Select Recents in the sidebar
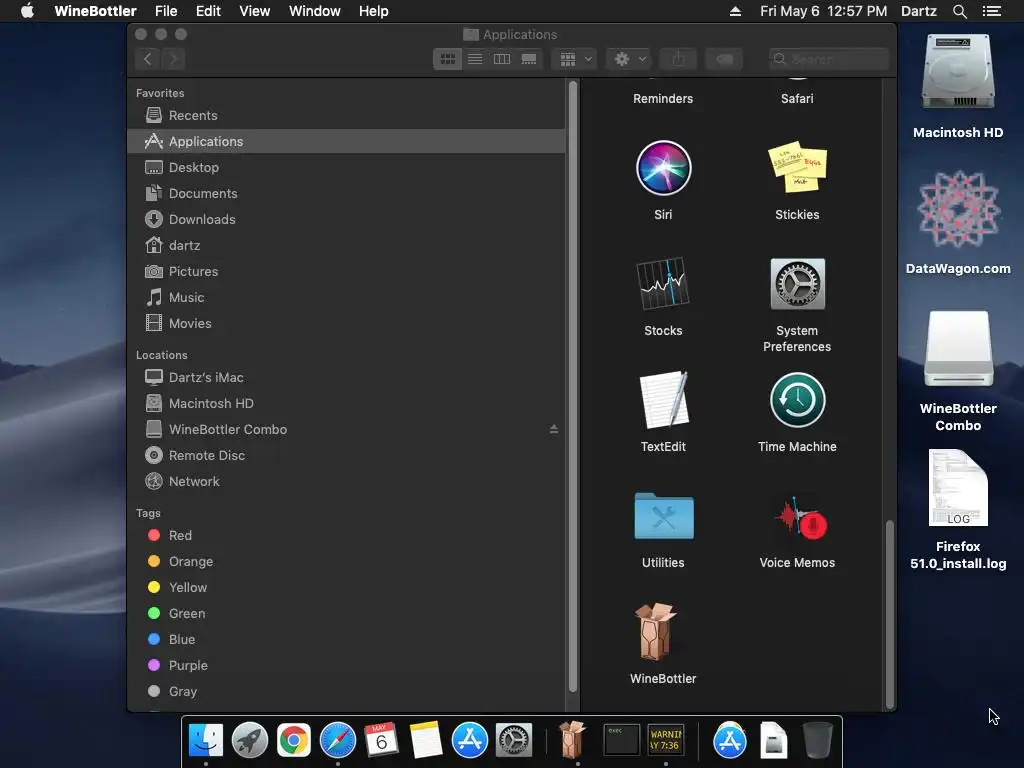Image resolution: width=1024 pixels, height=768 pixels. pos(347,115)
